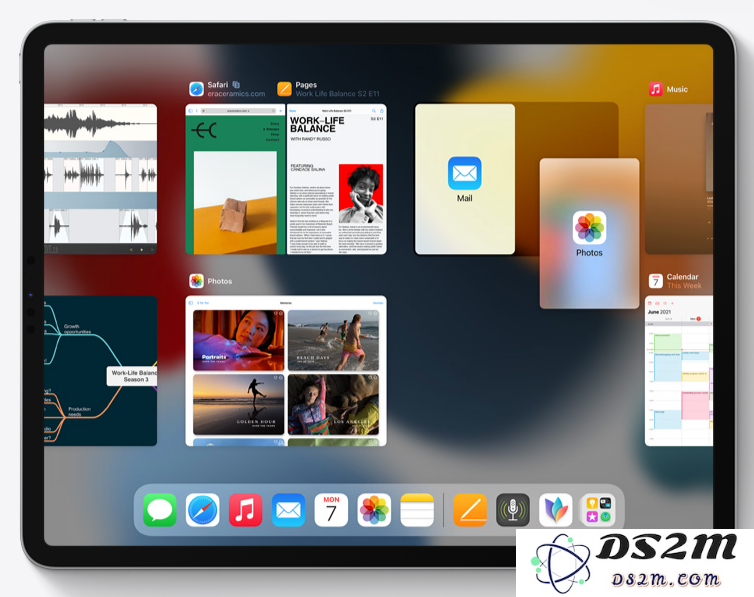
Task: Tap the Shop link on ceramics site
Action: [274, 135]
